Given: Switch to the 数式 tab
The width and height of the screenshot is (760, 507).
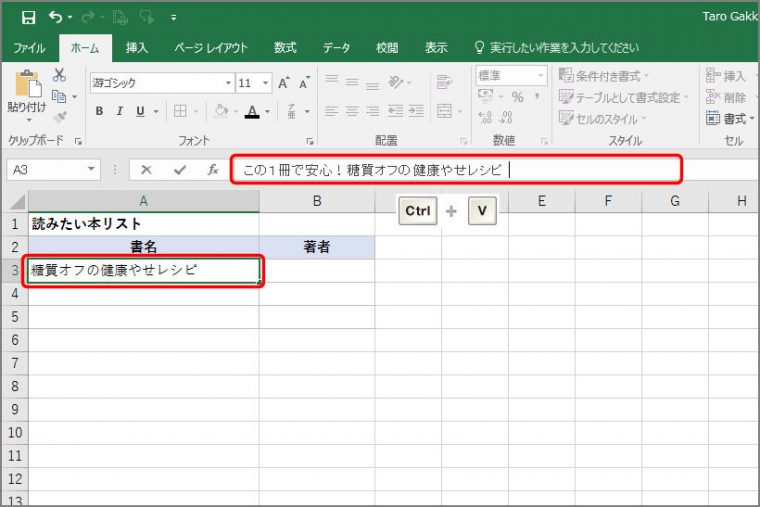Looking at the screenshot, I should [x=285, y=48].
